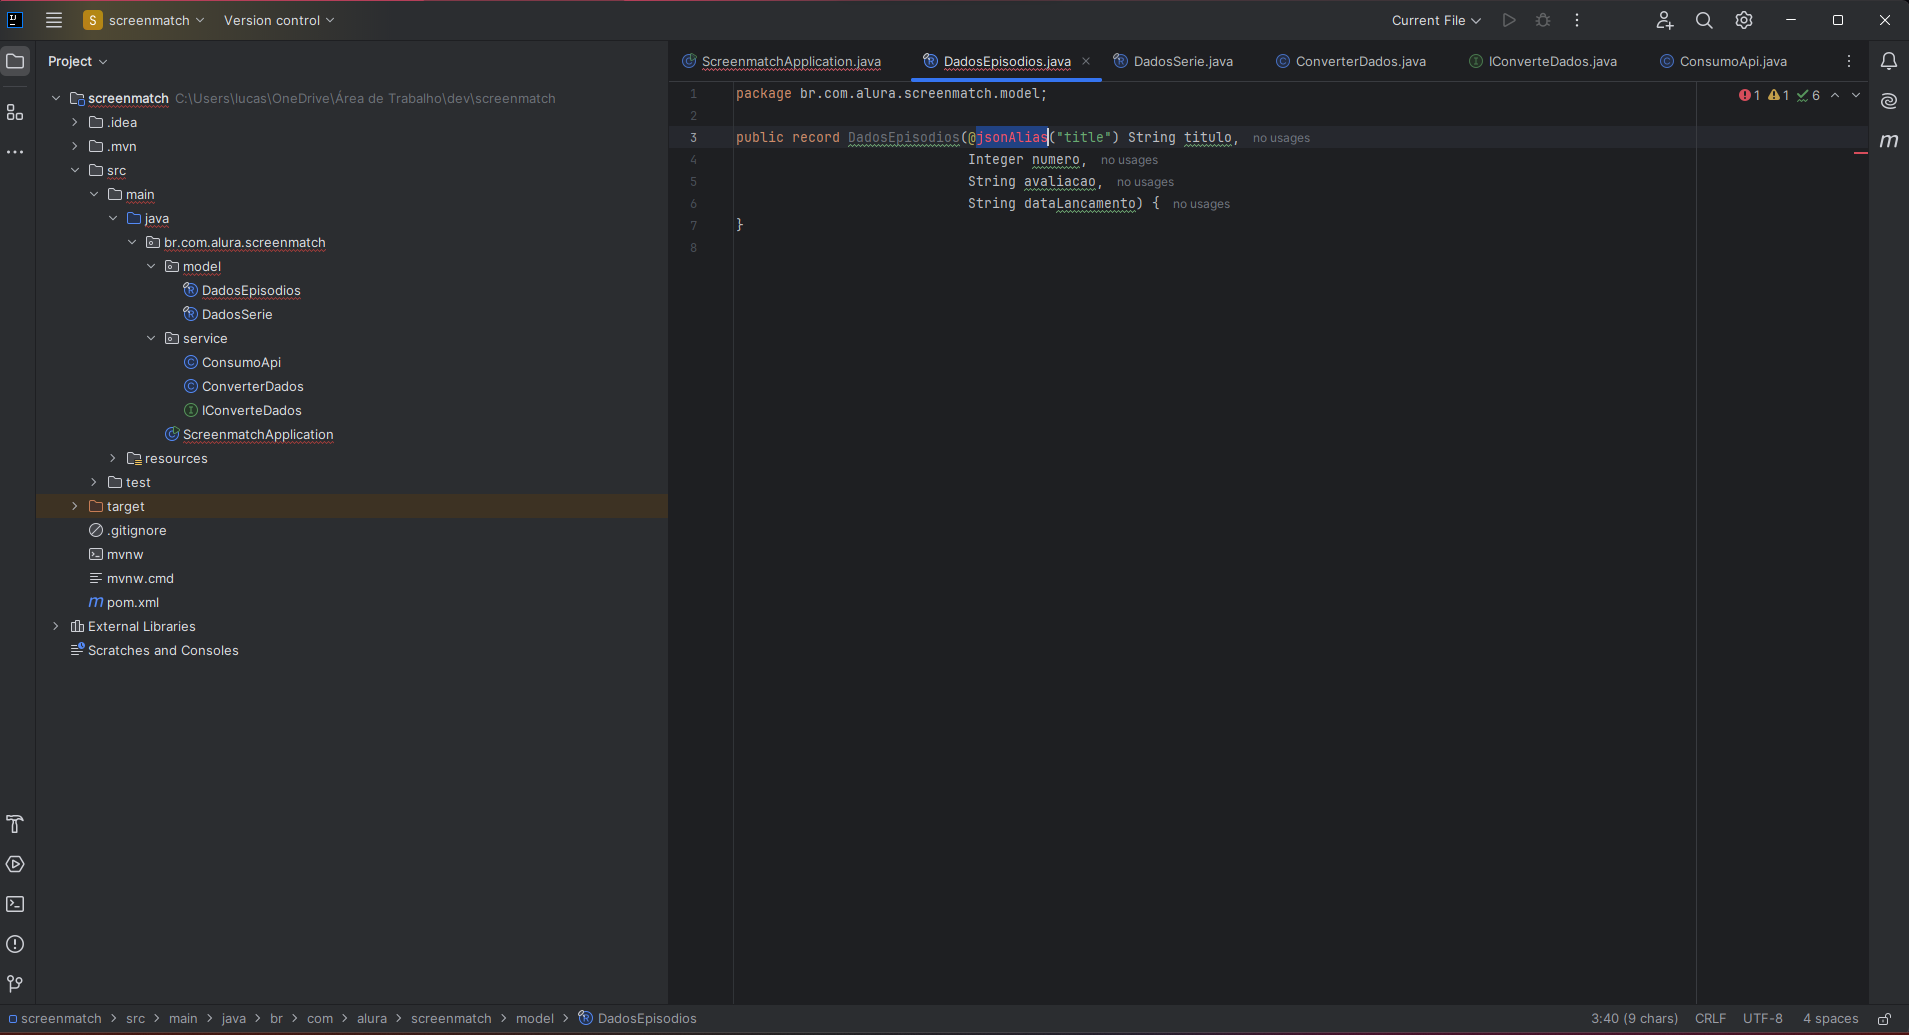Switch to ScreenmatchApplication.java tab

pos(782,61)
